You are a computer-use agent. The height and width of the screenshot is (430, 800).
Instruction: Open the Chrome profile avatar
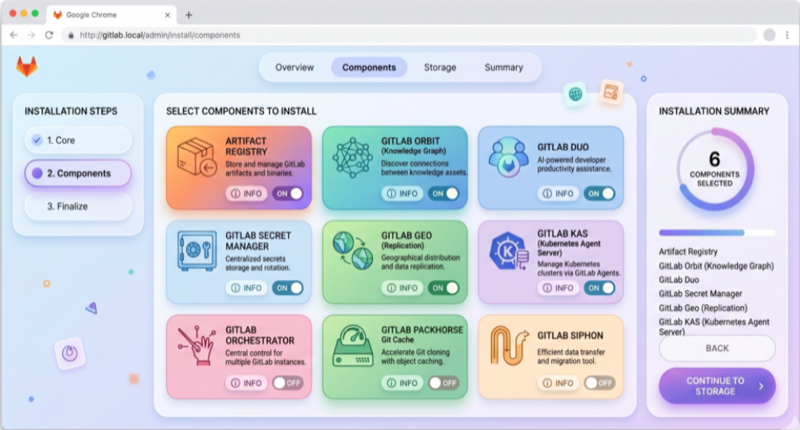(x=769, y=35)
